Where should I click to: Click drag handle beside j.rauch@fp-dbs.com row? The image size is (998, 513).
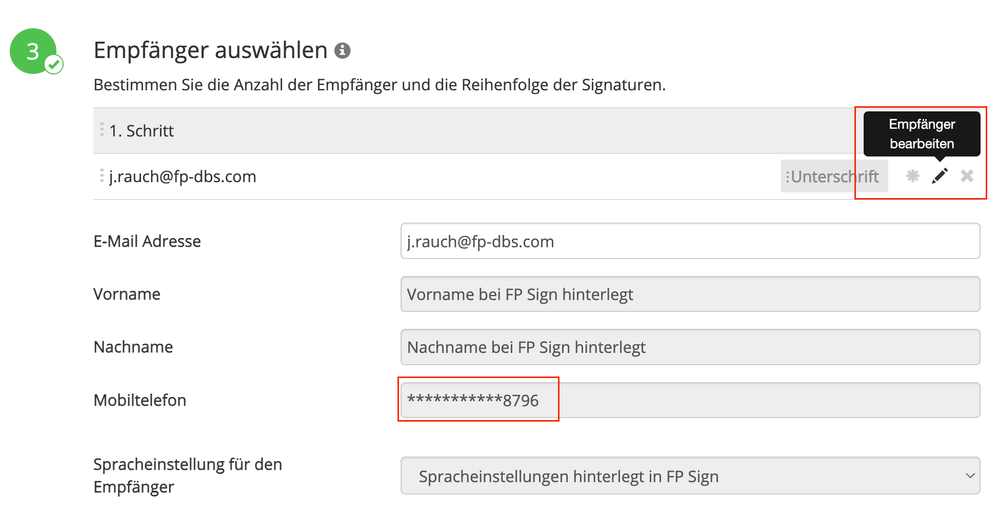102,176
